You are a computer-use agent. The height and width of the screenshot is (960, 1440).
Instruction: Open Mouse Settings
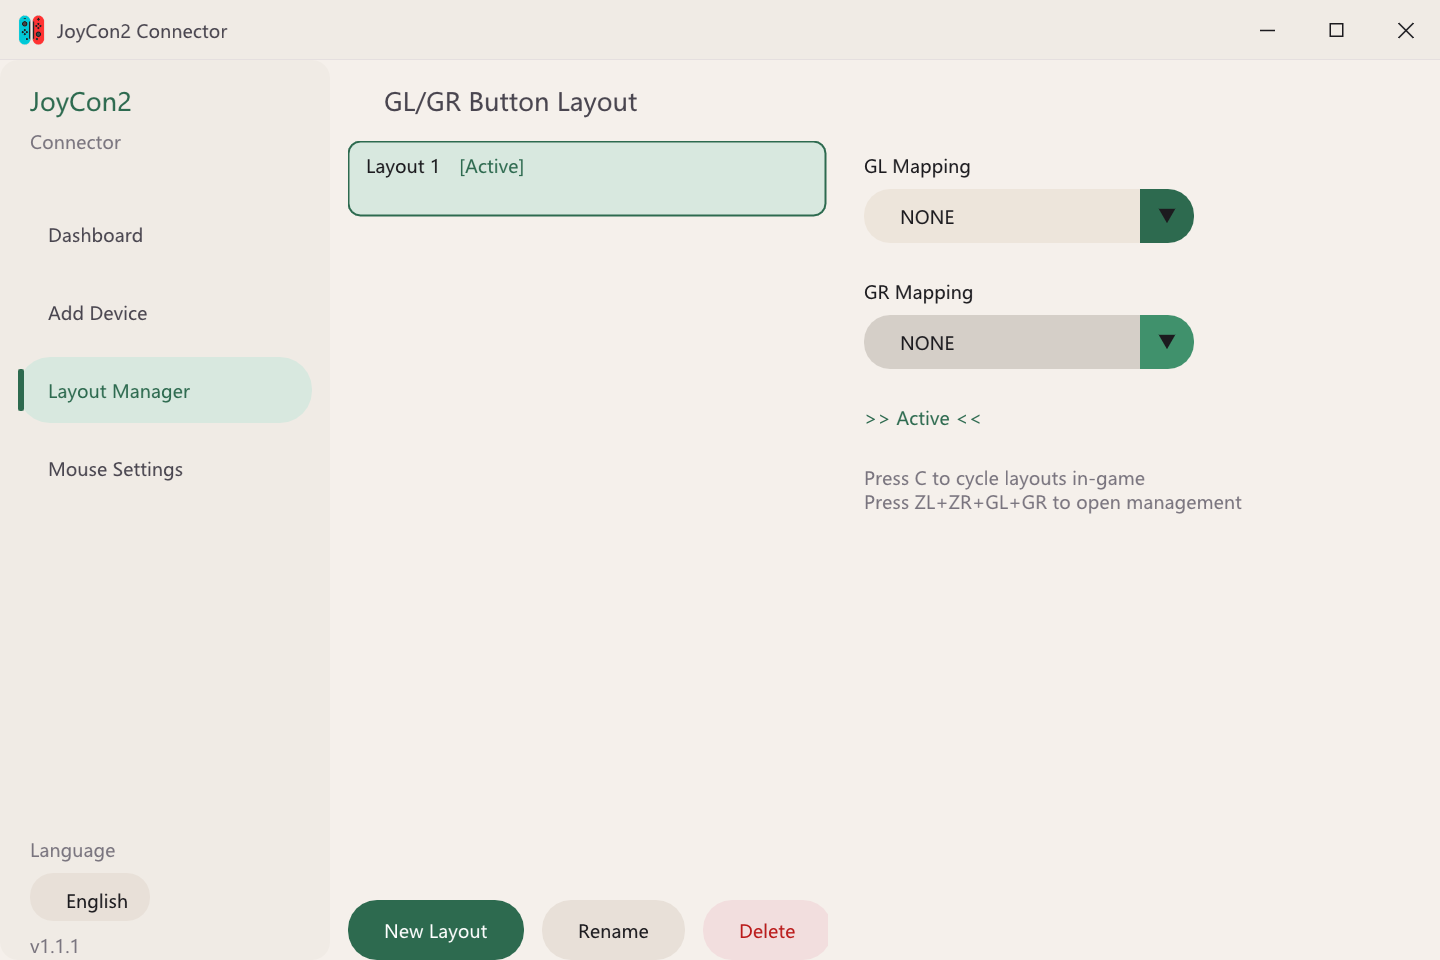[x=115, y=468]
